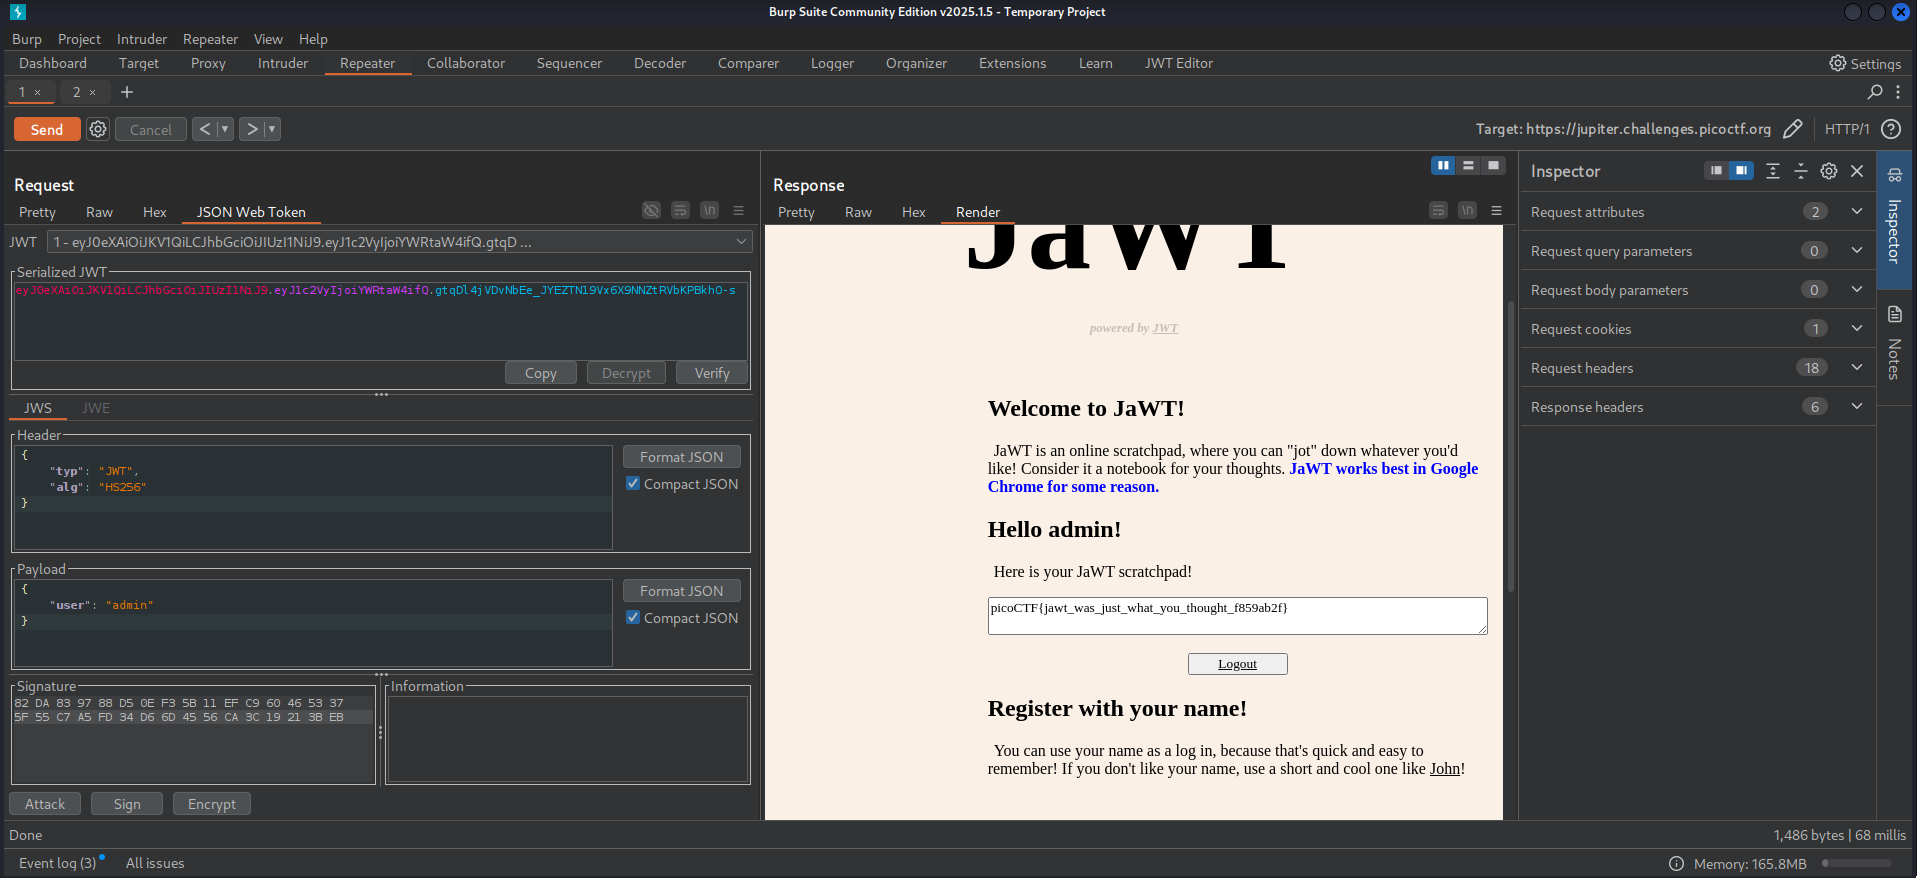Close Repeater tab 1
1917x878 pixels.
click(38, 92)
